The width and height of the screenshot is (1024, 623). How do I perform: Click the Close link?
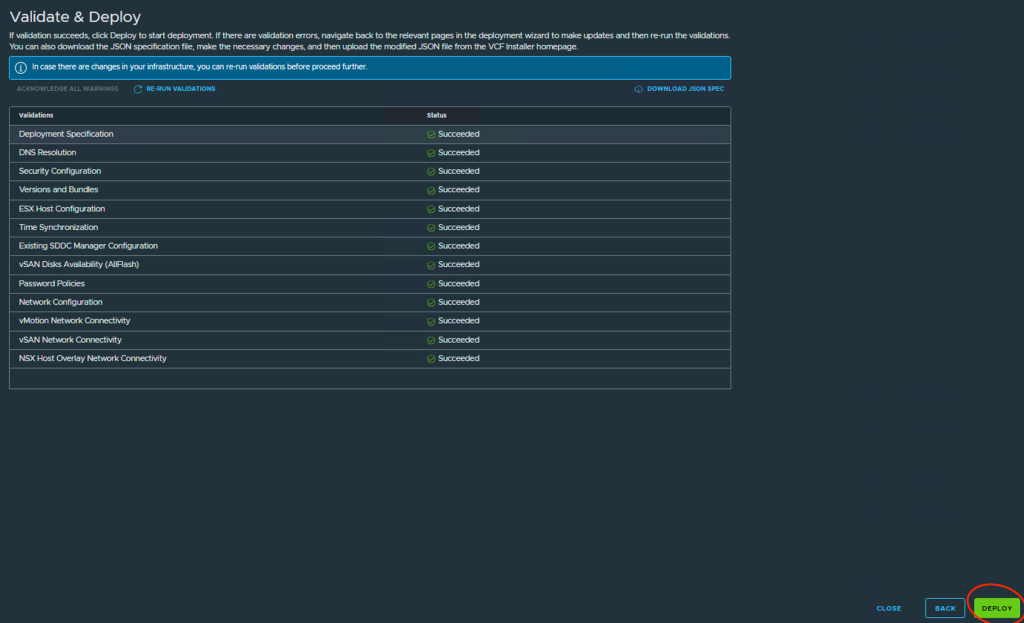coord(888,608)
